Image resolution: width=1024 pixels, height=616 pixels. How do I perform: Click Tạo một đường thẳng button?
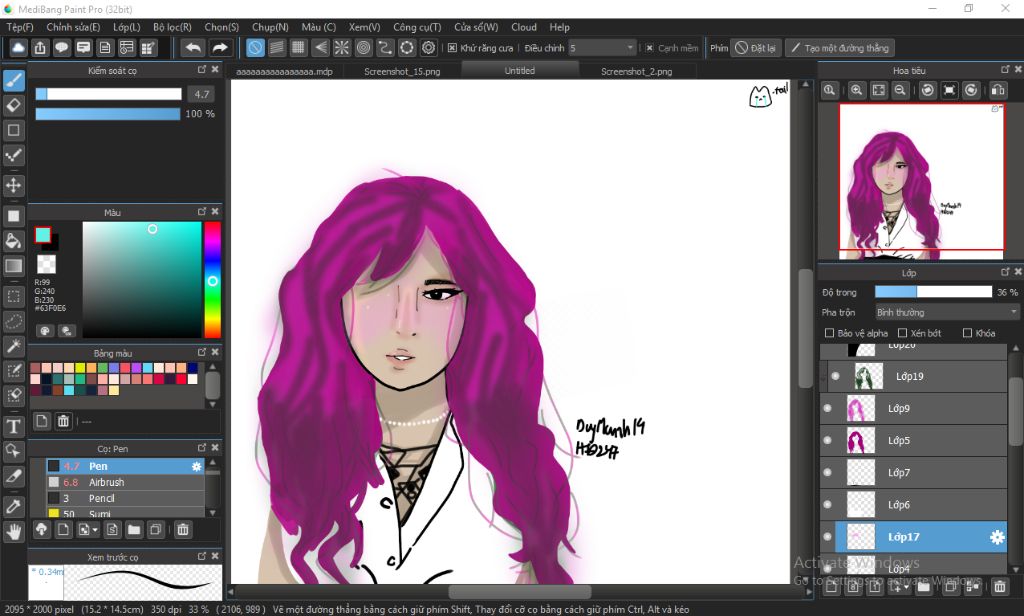[x=840, y=48]
